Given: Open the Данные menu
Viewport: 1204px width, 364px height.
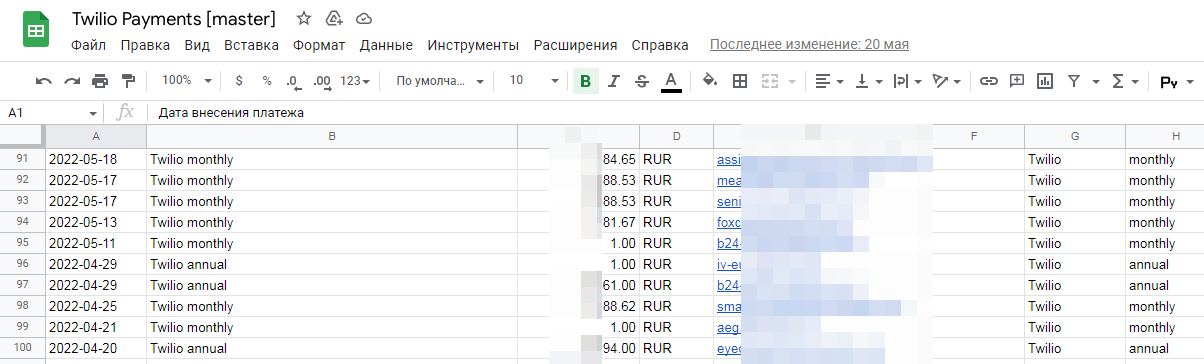Looking at the screenshot, I should pyautogui.click(x=386, y=45).
